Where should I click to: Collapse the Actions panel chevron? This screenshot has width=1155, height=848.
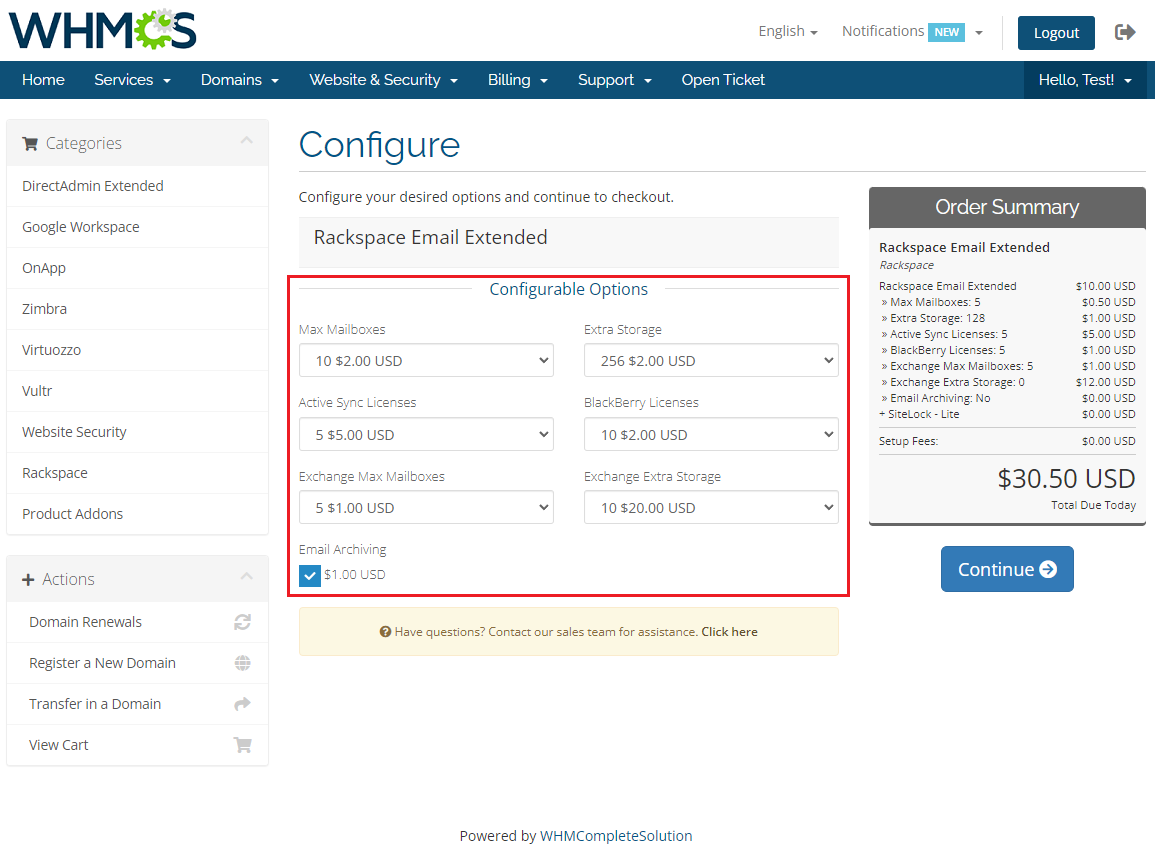(x=247, y=576)
